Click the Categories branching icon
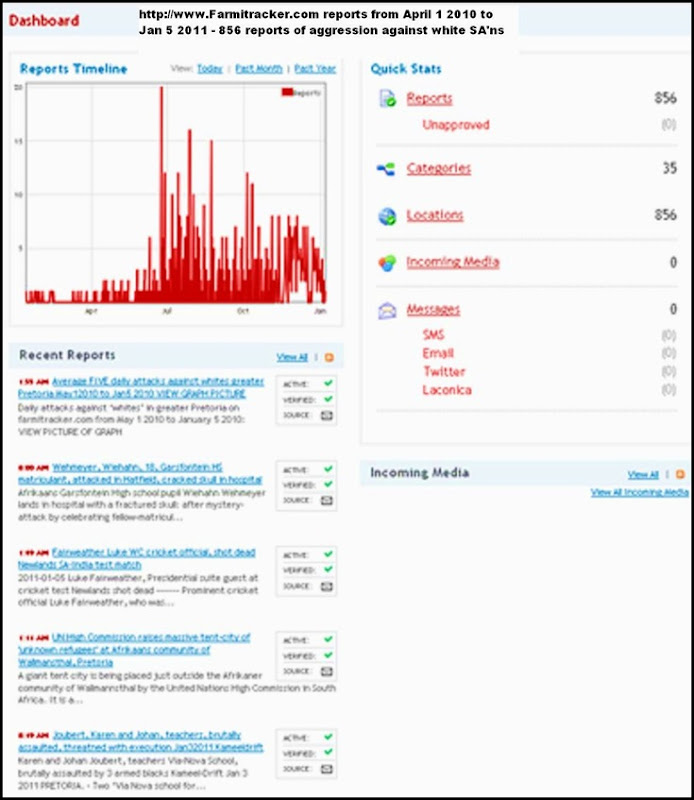Image resolution: width=694 pixels, height=800 pixels. (386, 168)
